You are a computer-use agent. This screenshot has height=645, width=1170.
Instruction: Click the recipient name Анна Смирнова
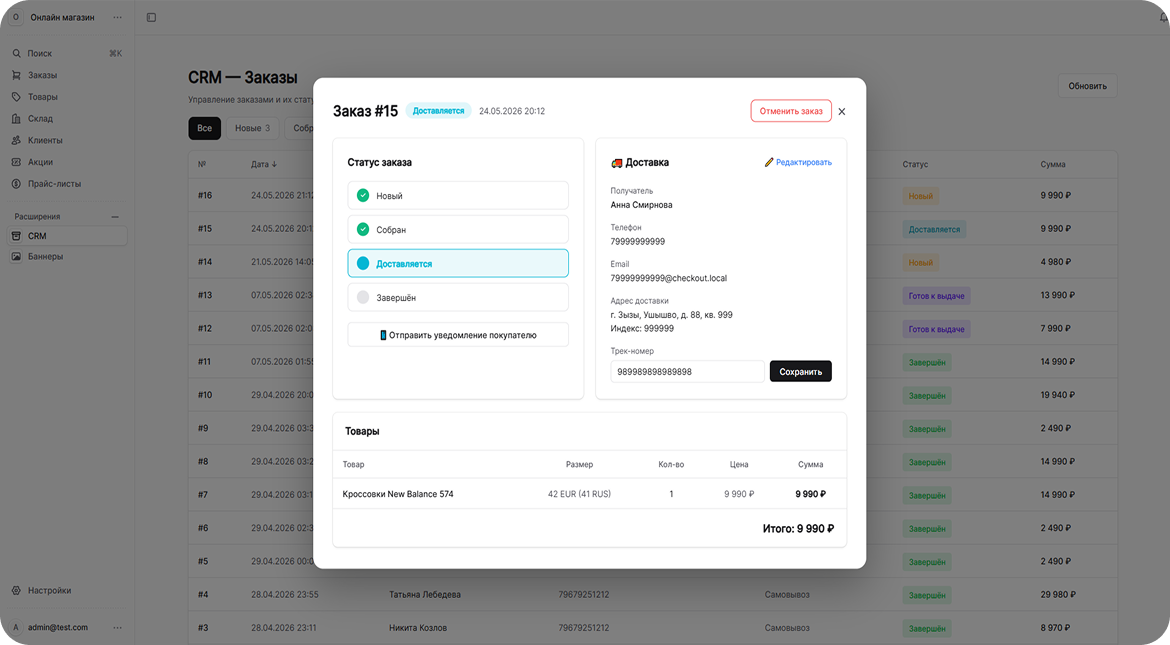coord(642,205)
